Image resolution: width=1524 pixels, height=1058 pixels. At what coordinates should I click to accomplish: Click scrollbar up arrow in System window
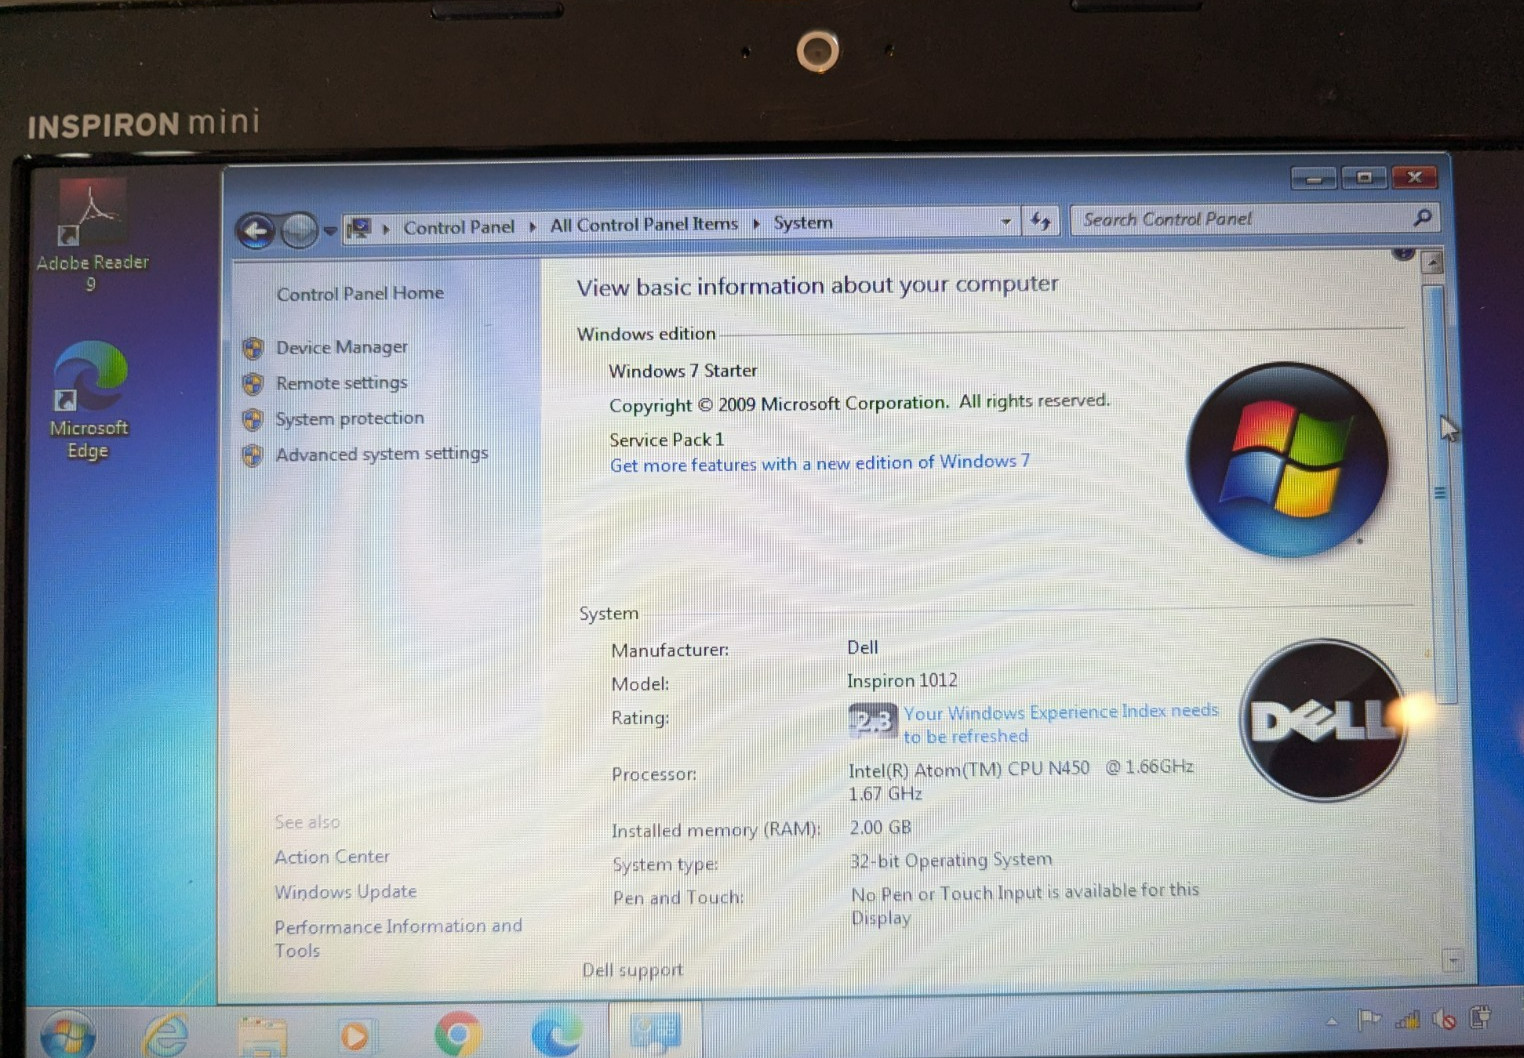click(x=1433, y=263)
